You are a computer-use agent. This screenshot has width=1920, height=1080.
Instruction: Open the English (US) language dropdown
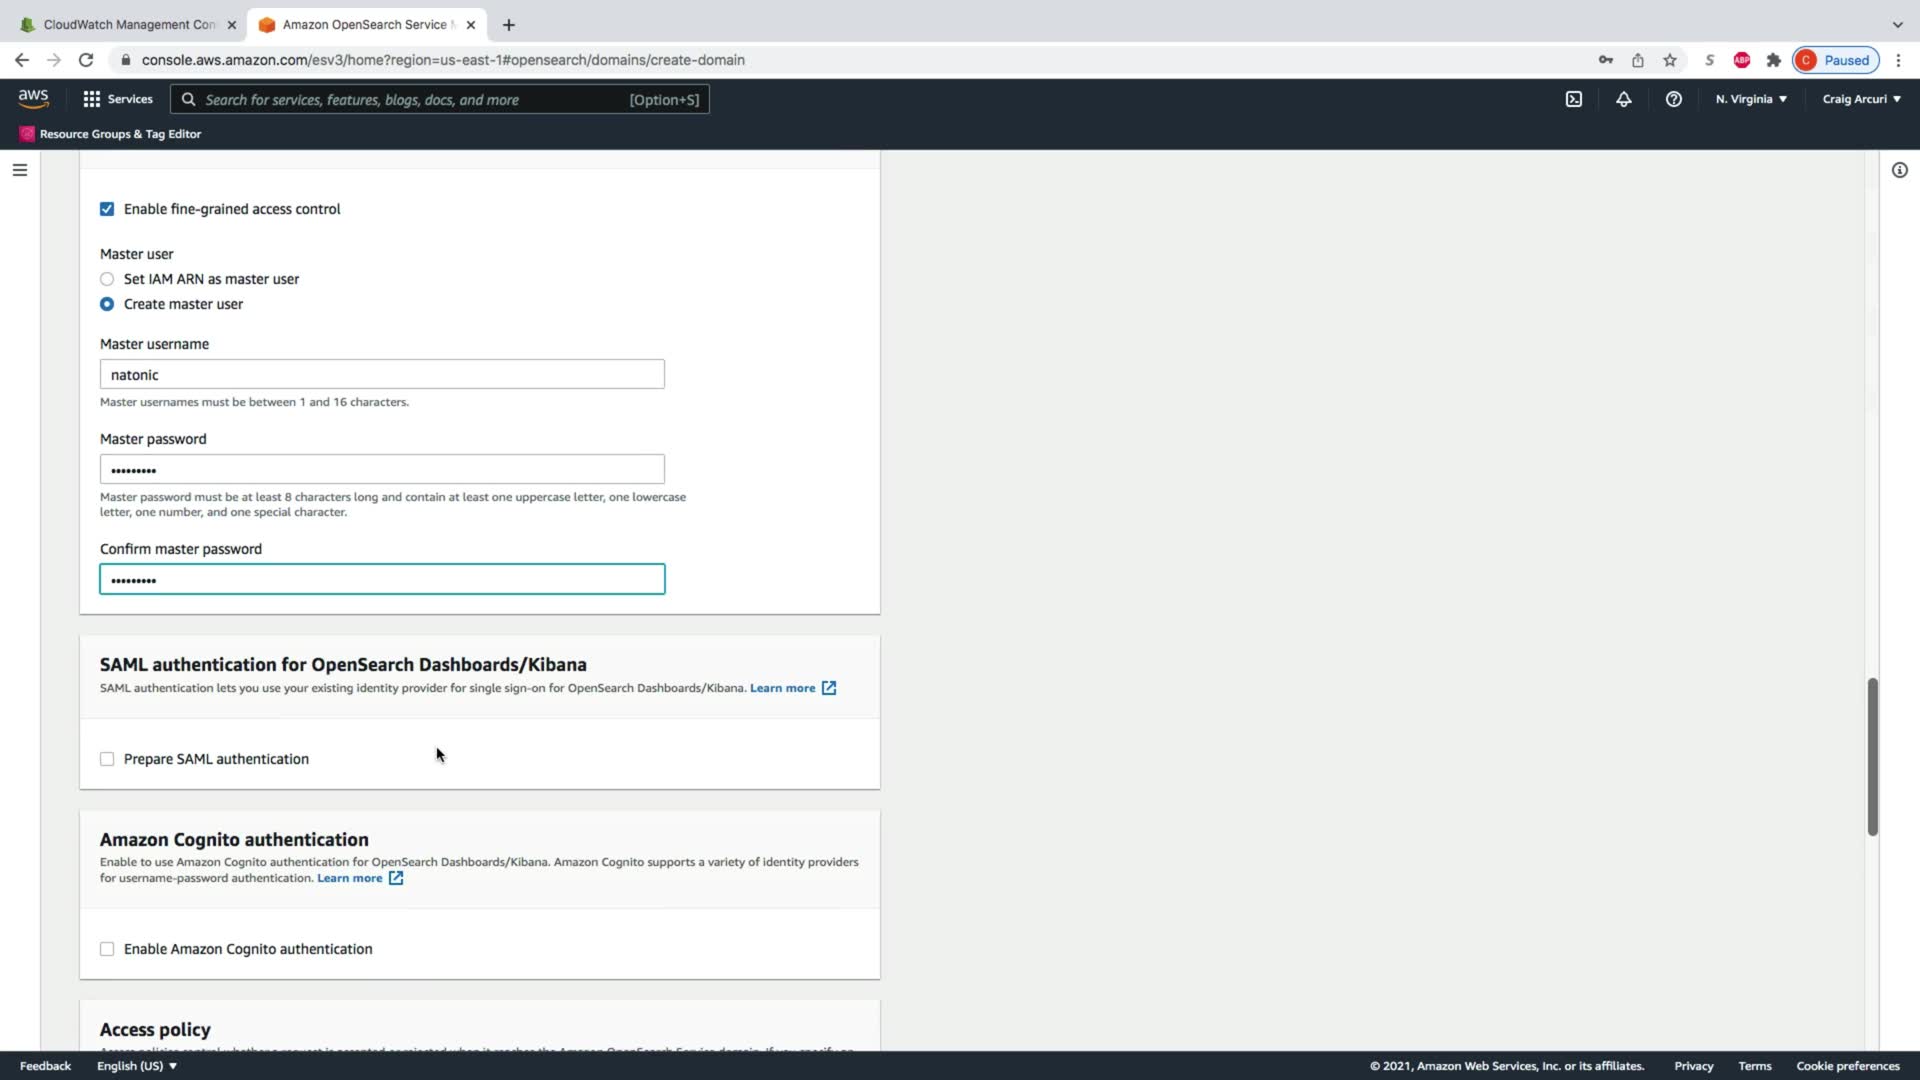[x=137, y=1066]
